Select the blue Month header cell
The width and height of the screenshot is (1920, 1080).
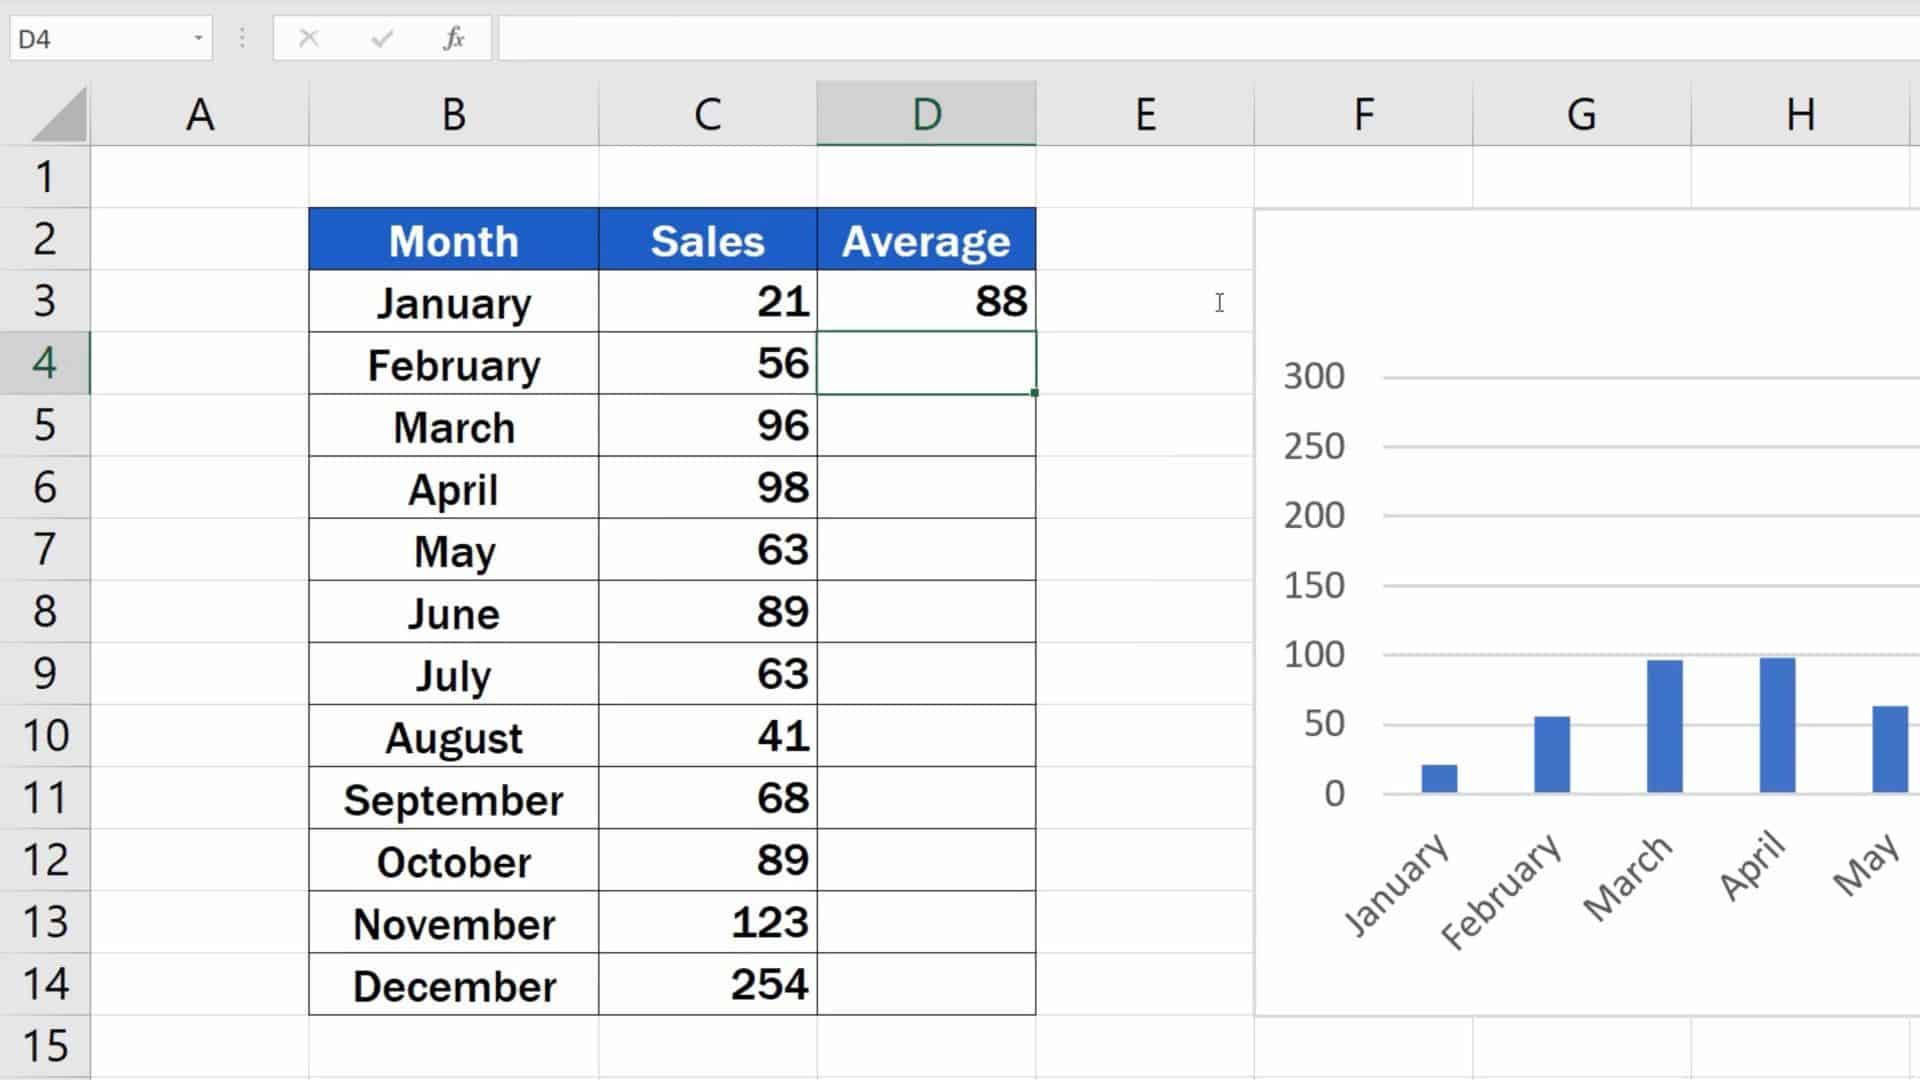(453, 240)
